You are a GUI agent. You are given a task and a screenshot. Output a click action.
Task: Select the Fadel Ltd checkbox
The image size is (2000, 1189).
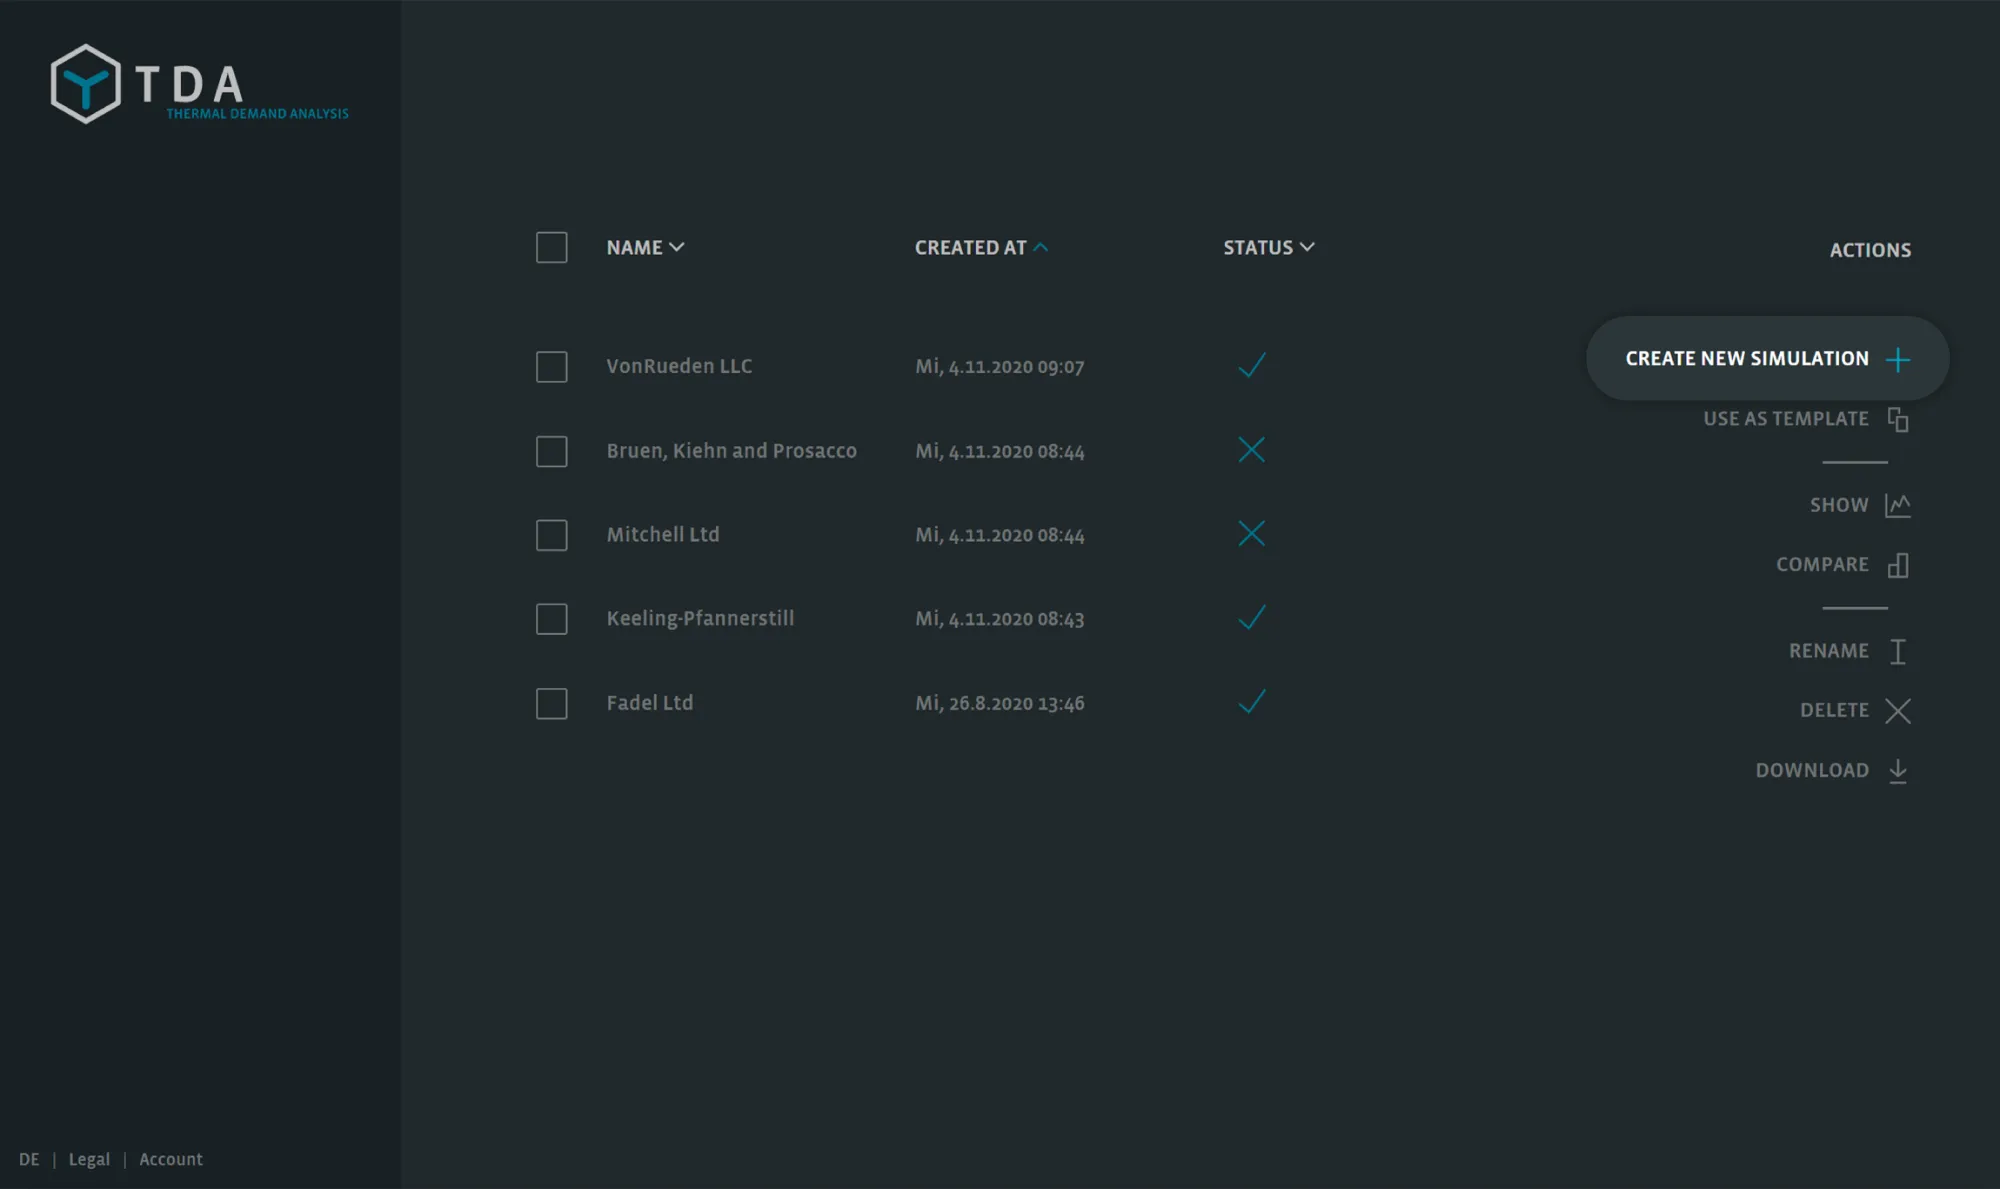(551, 703)
